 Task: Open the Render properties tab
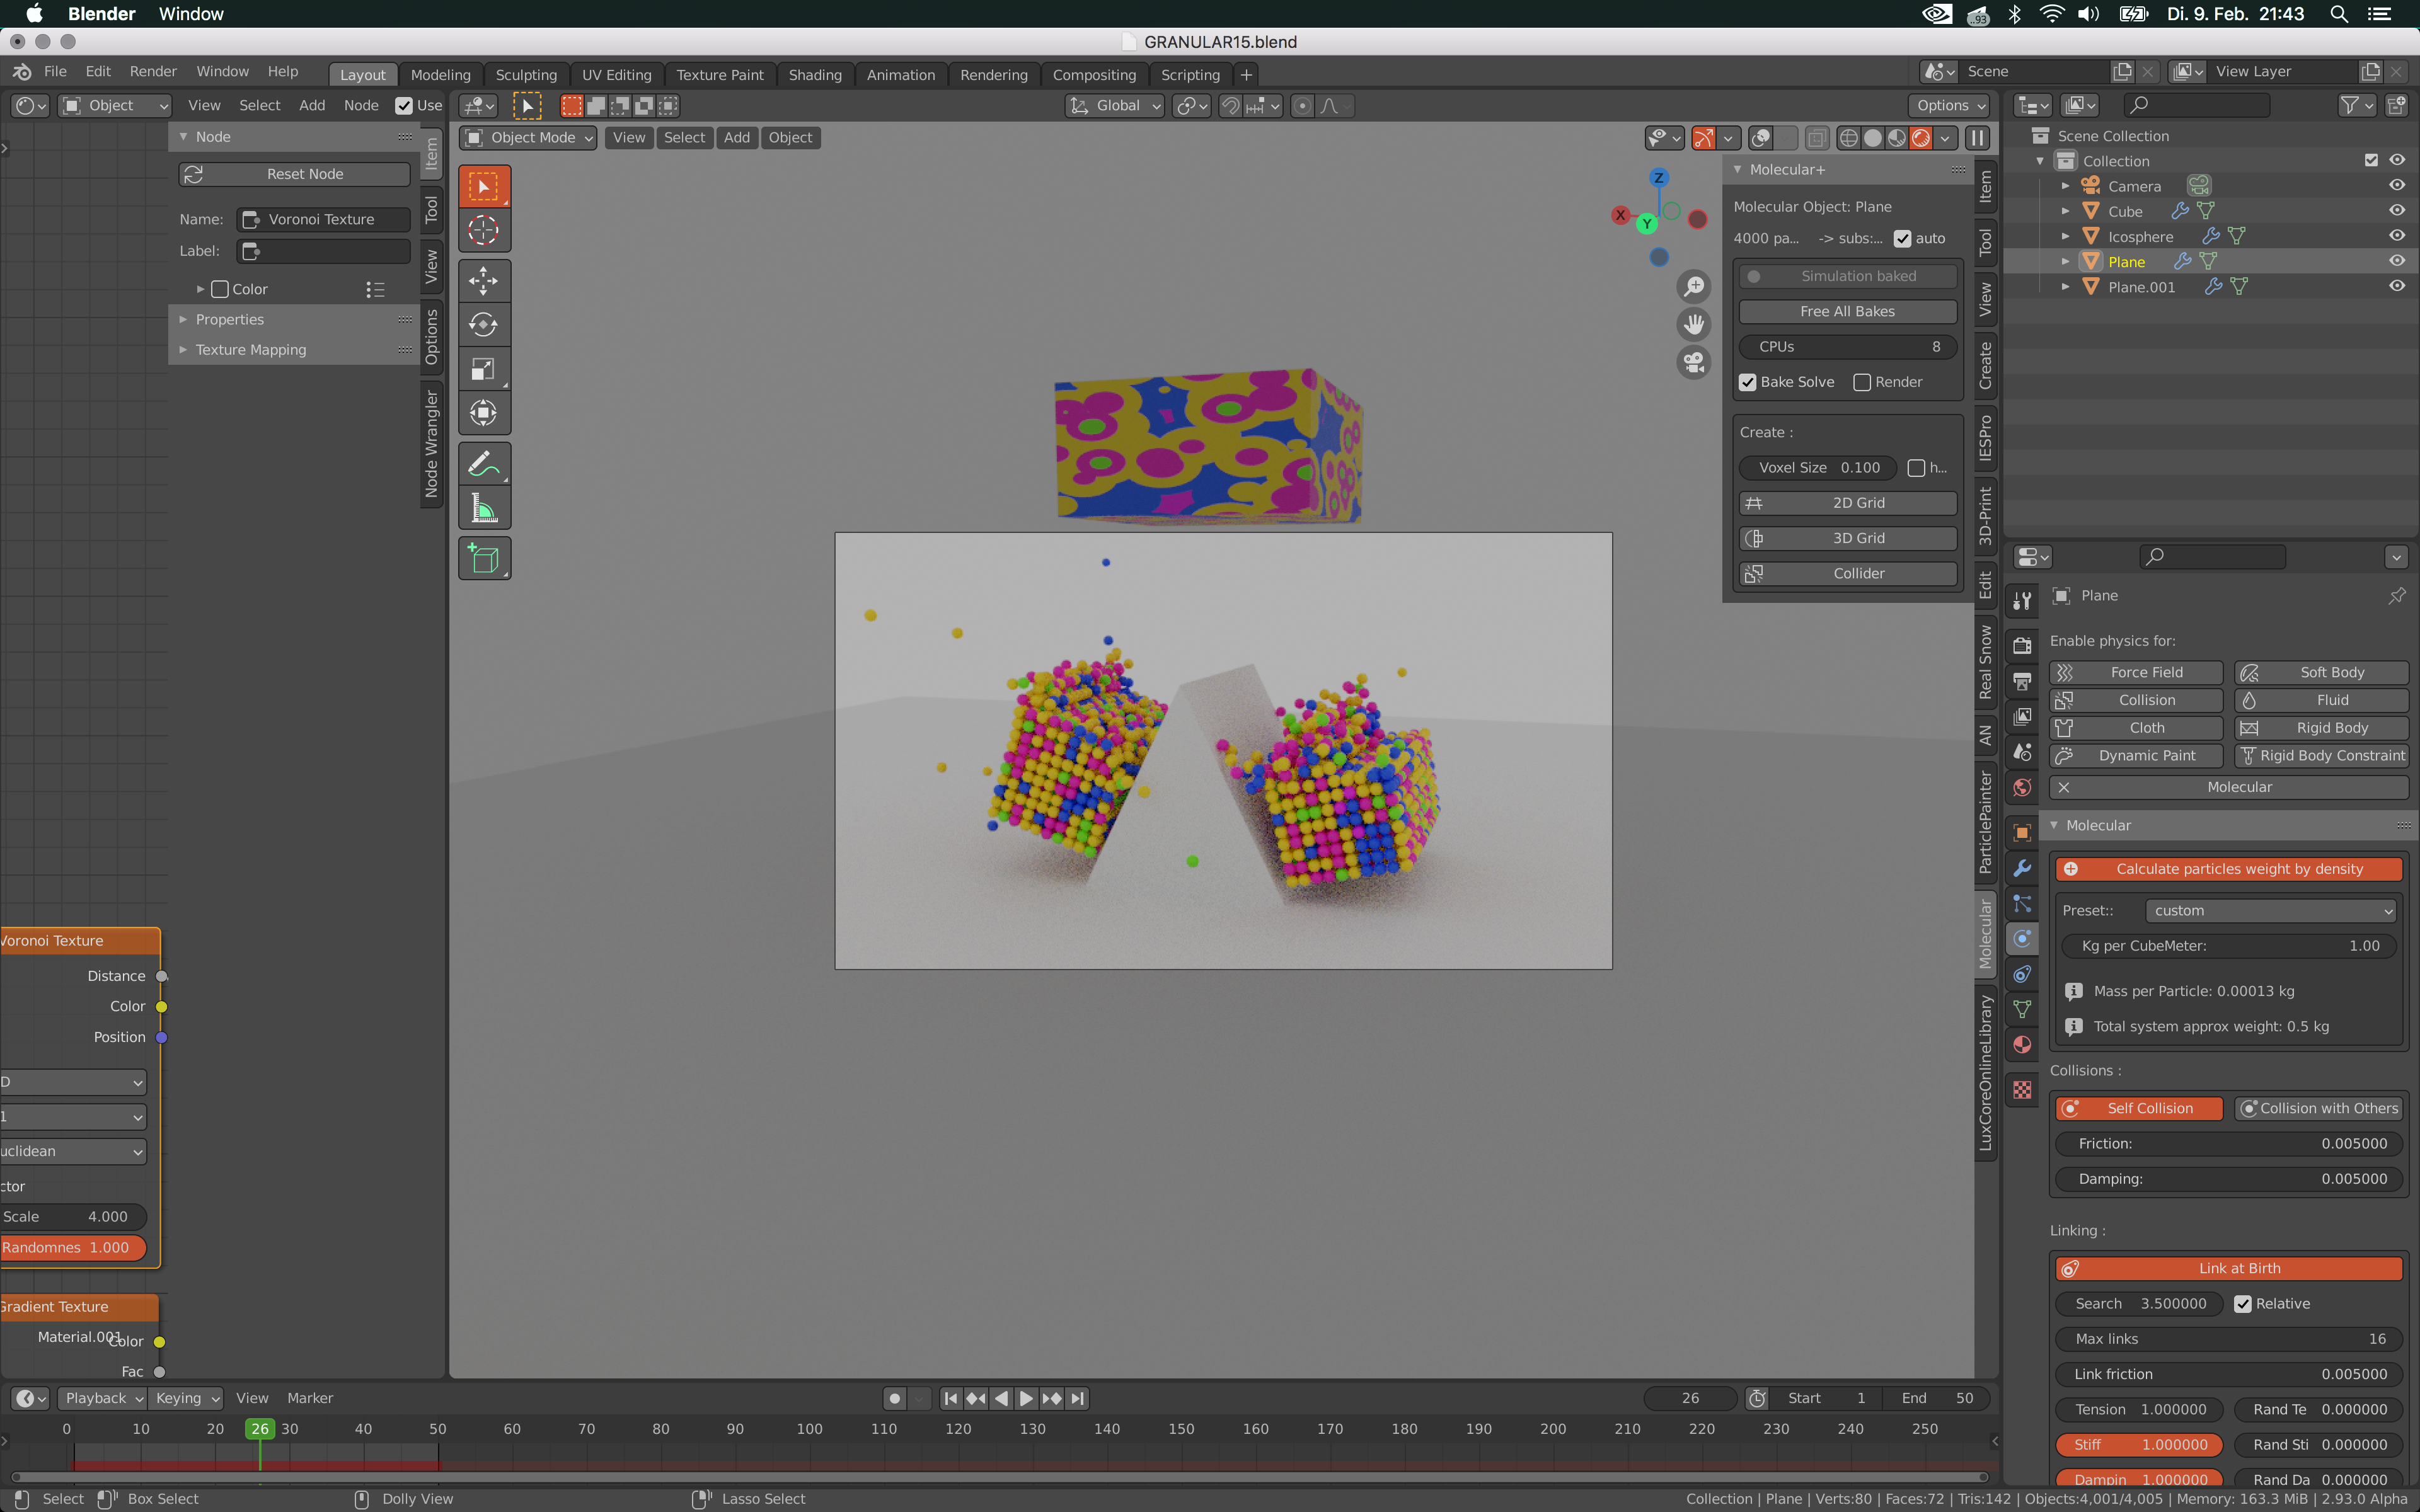tap(2022, 645)
